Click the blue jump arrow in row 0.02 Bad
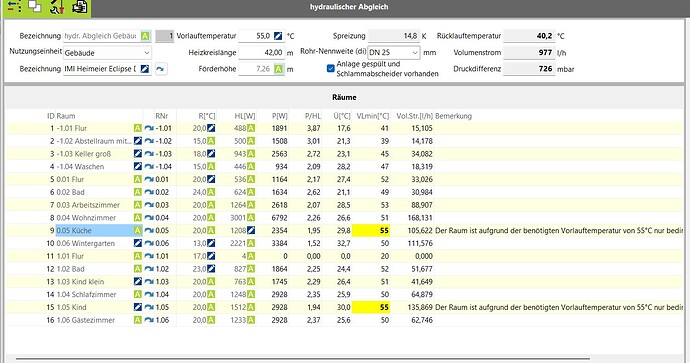Image resolution: width=690 pixels, height=363 pixels. click(149, 192)
